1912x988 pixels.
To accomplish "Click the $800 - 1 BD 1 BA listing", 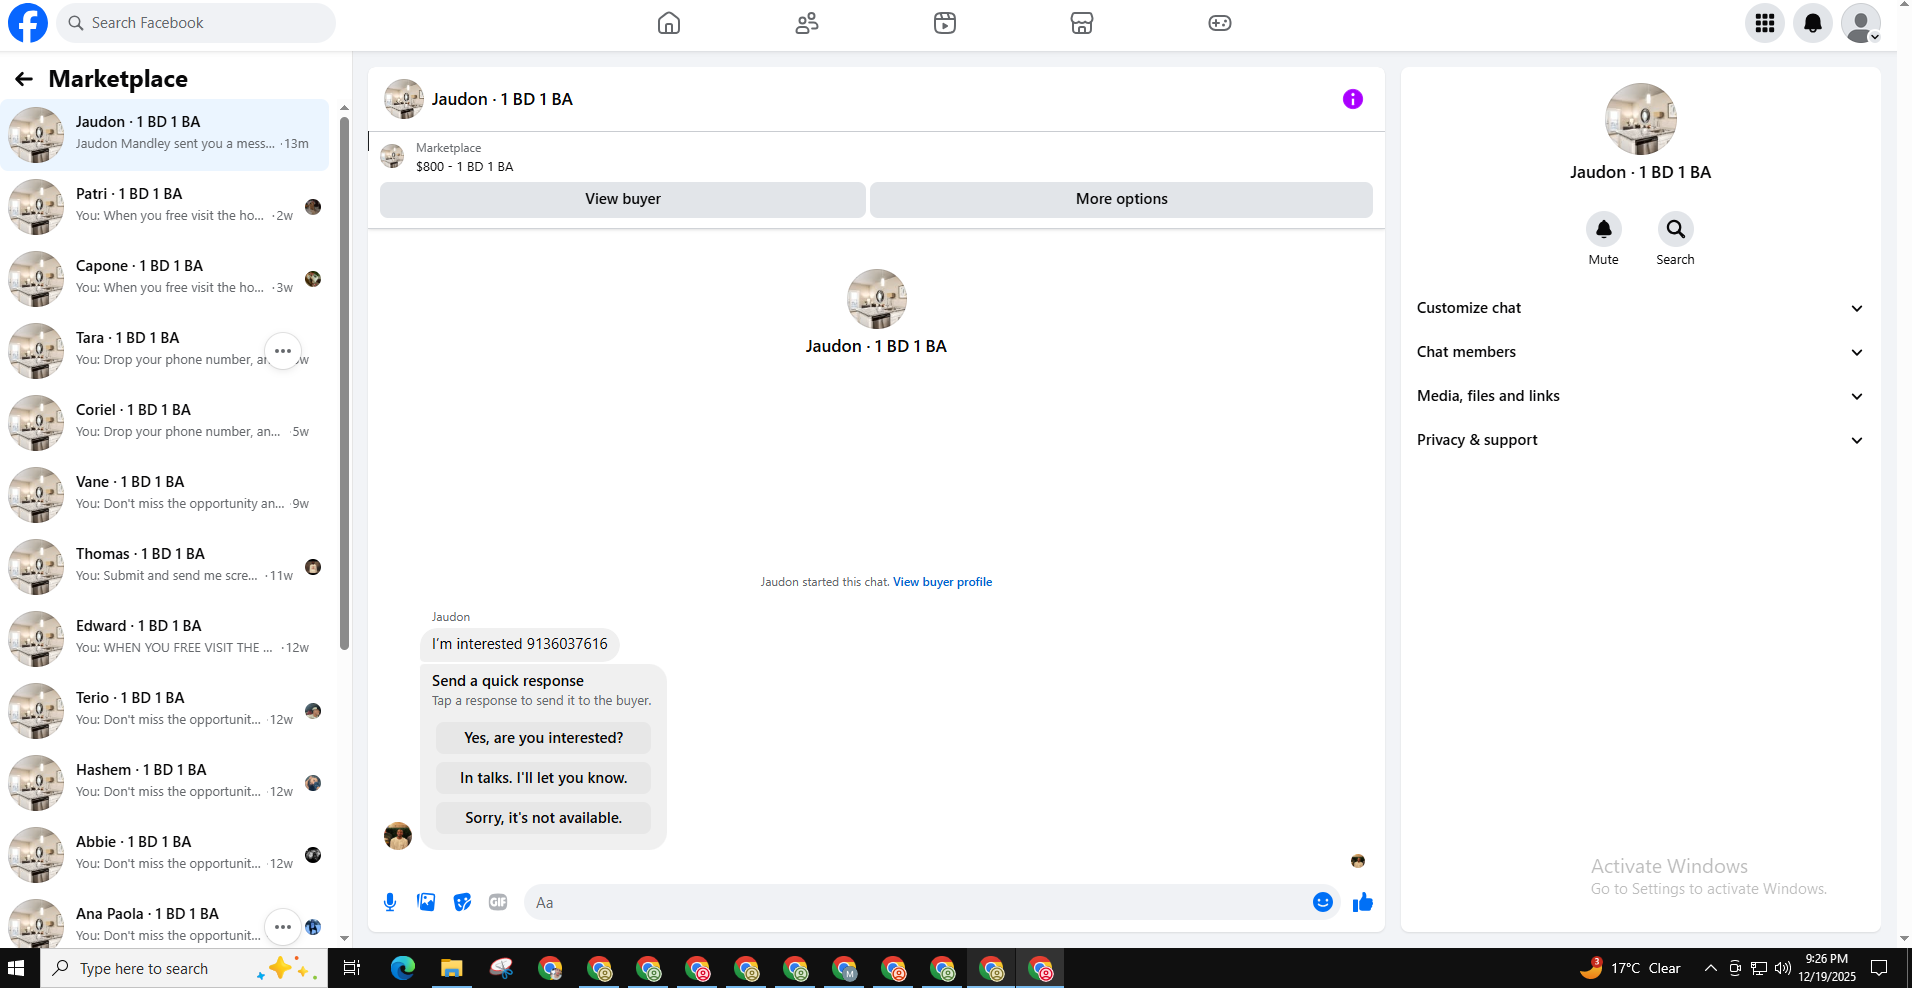I will pos(464,167).
